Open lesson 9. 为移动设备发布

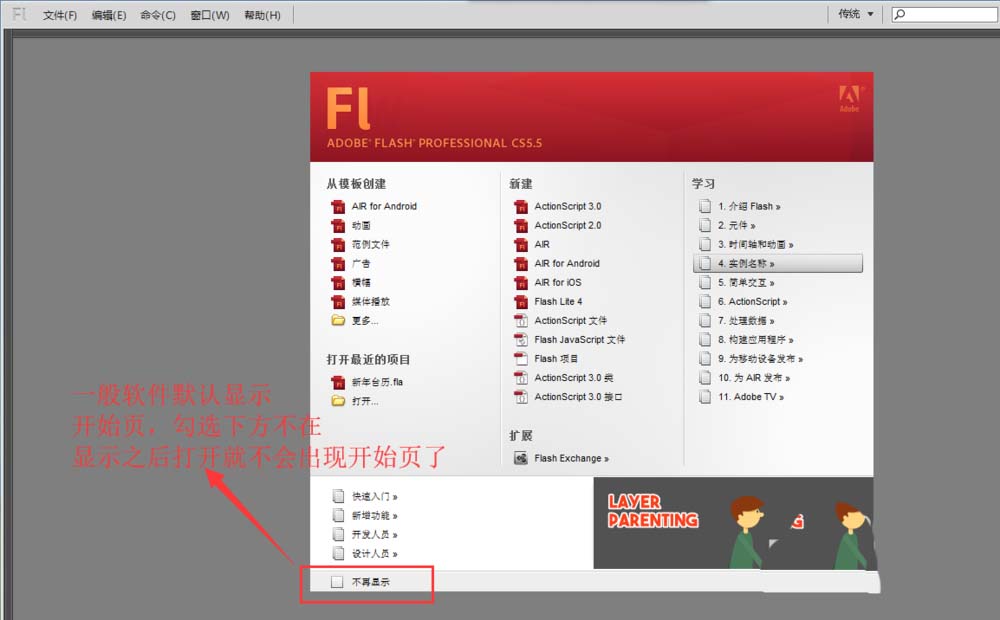coord(760,359)
